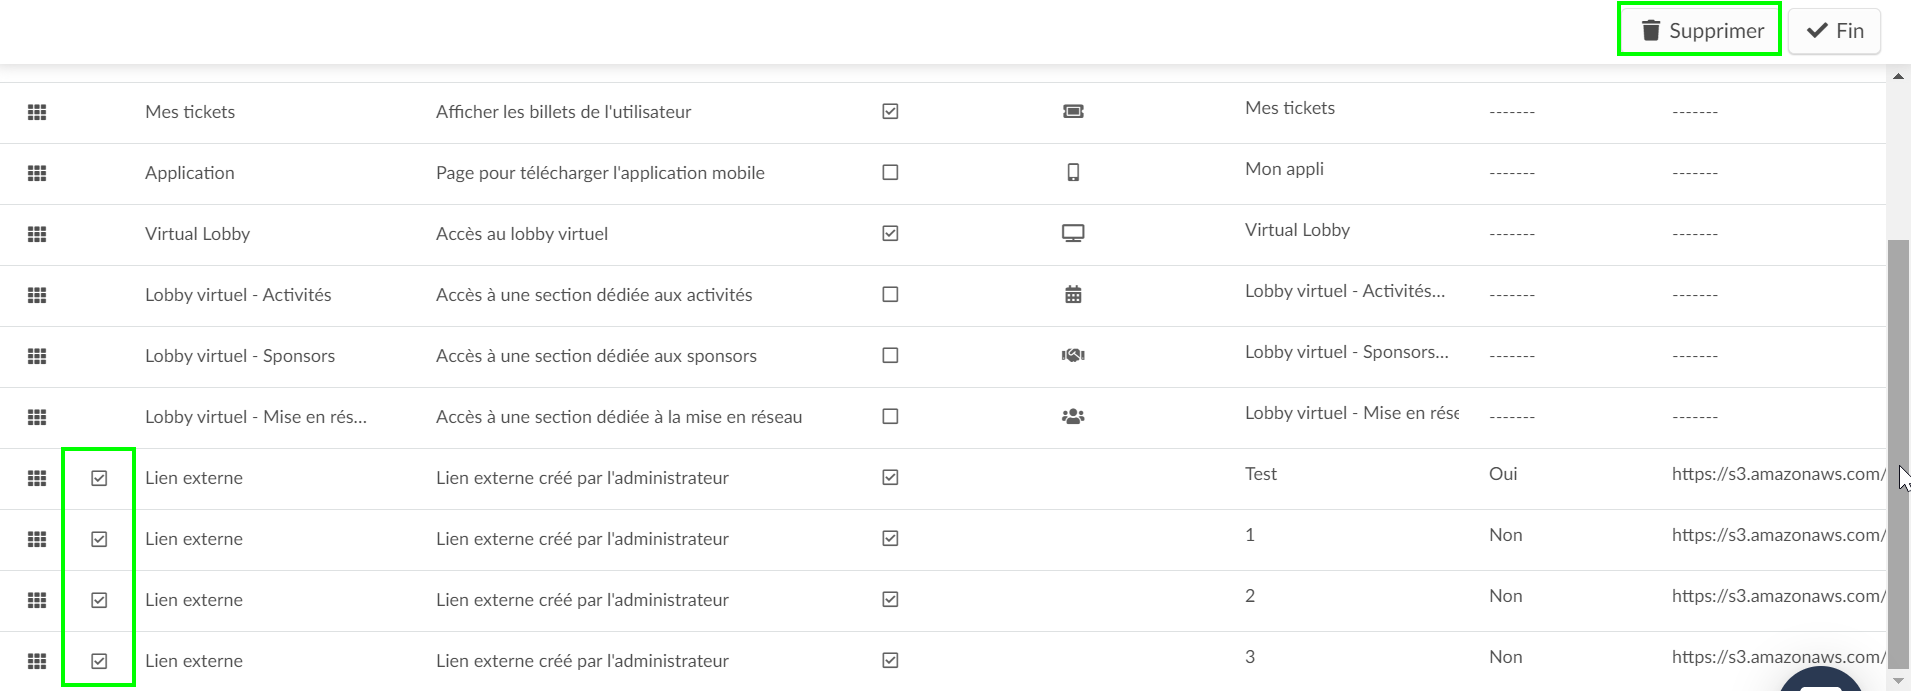The height and width of the screenshot is (691, 1911).
Task: Click grid handle of Lien externe row labeled 2
Action: tap(37, 600)
